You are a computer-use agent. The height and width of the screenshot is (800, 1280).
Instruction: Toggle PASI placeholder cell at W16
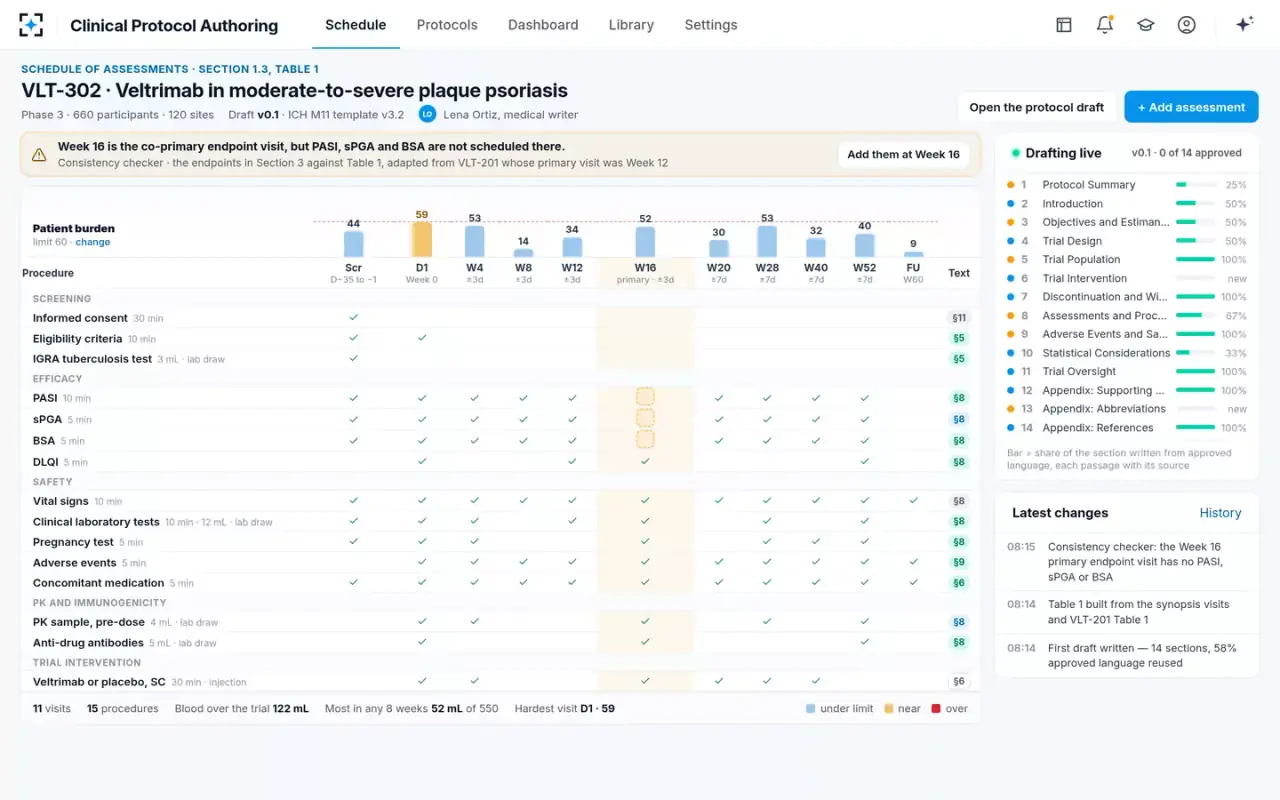(645, 397)
